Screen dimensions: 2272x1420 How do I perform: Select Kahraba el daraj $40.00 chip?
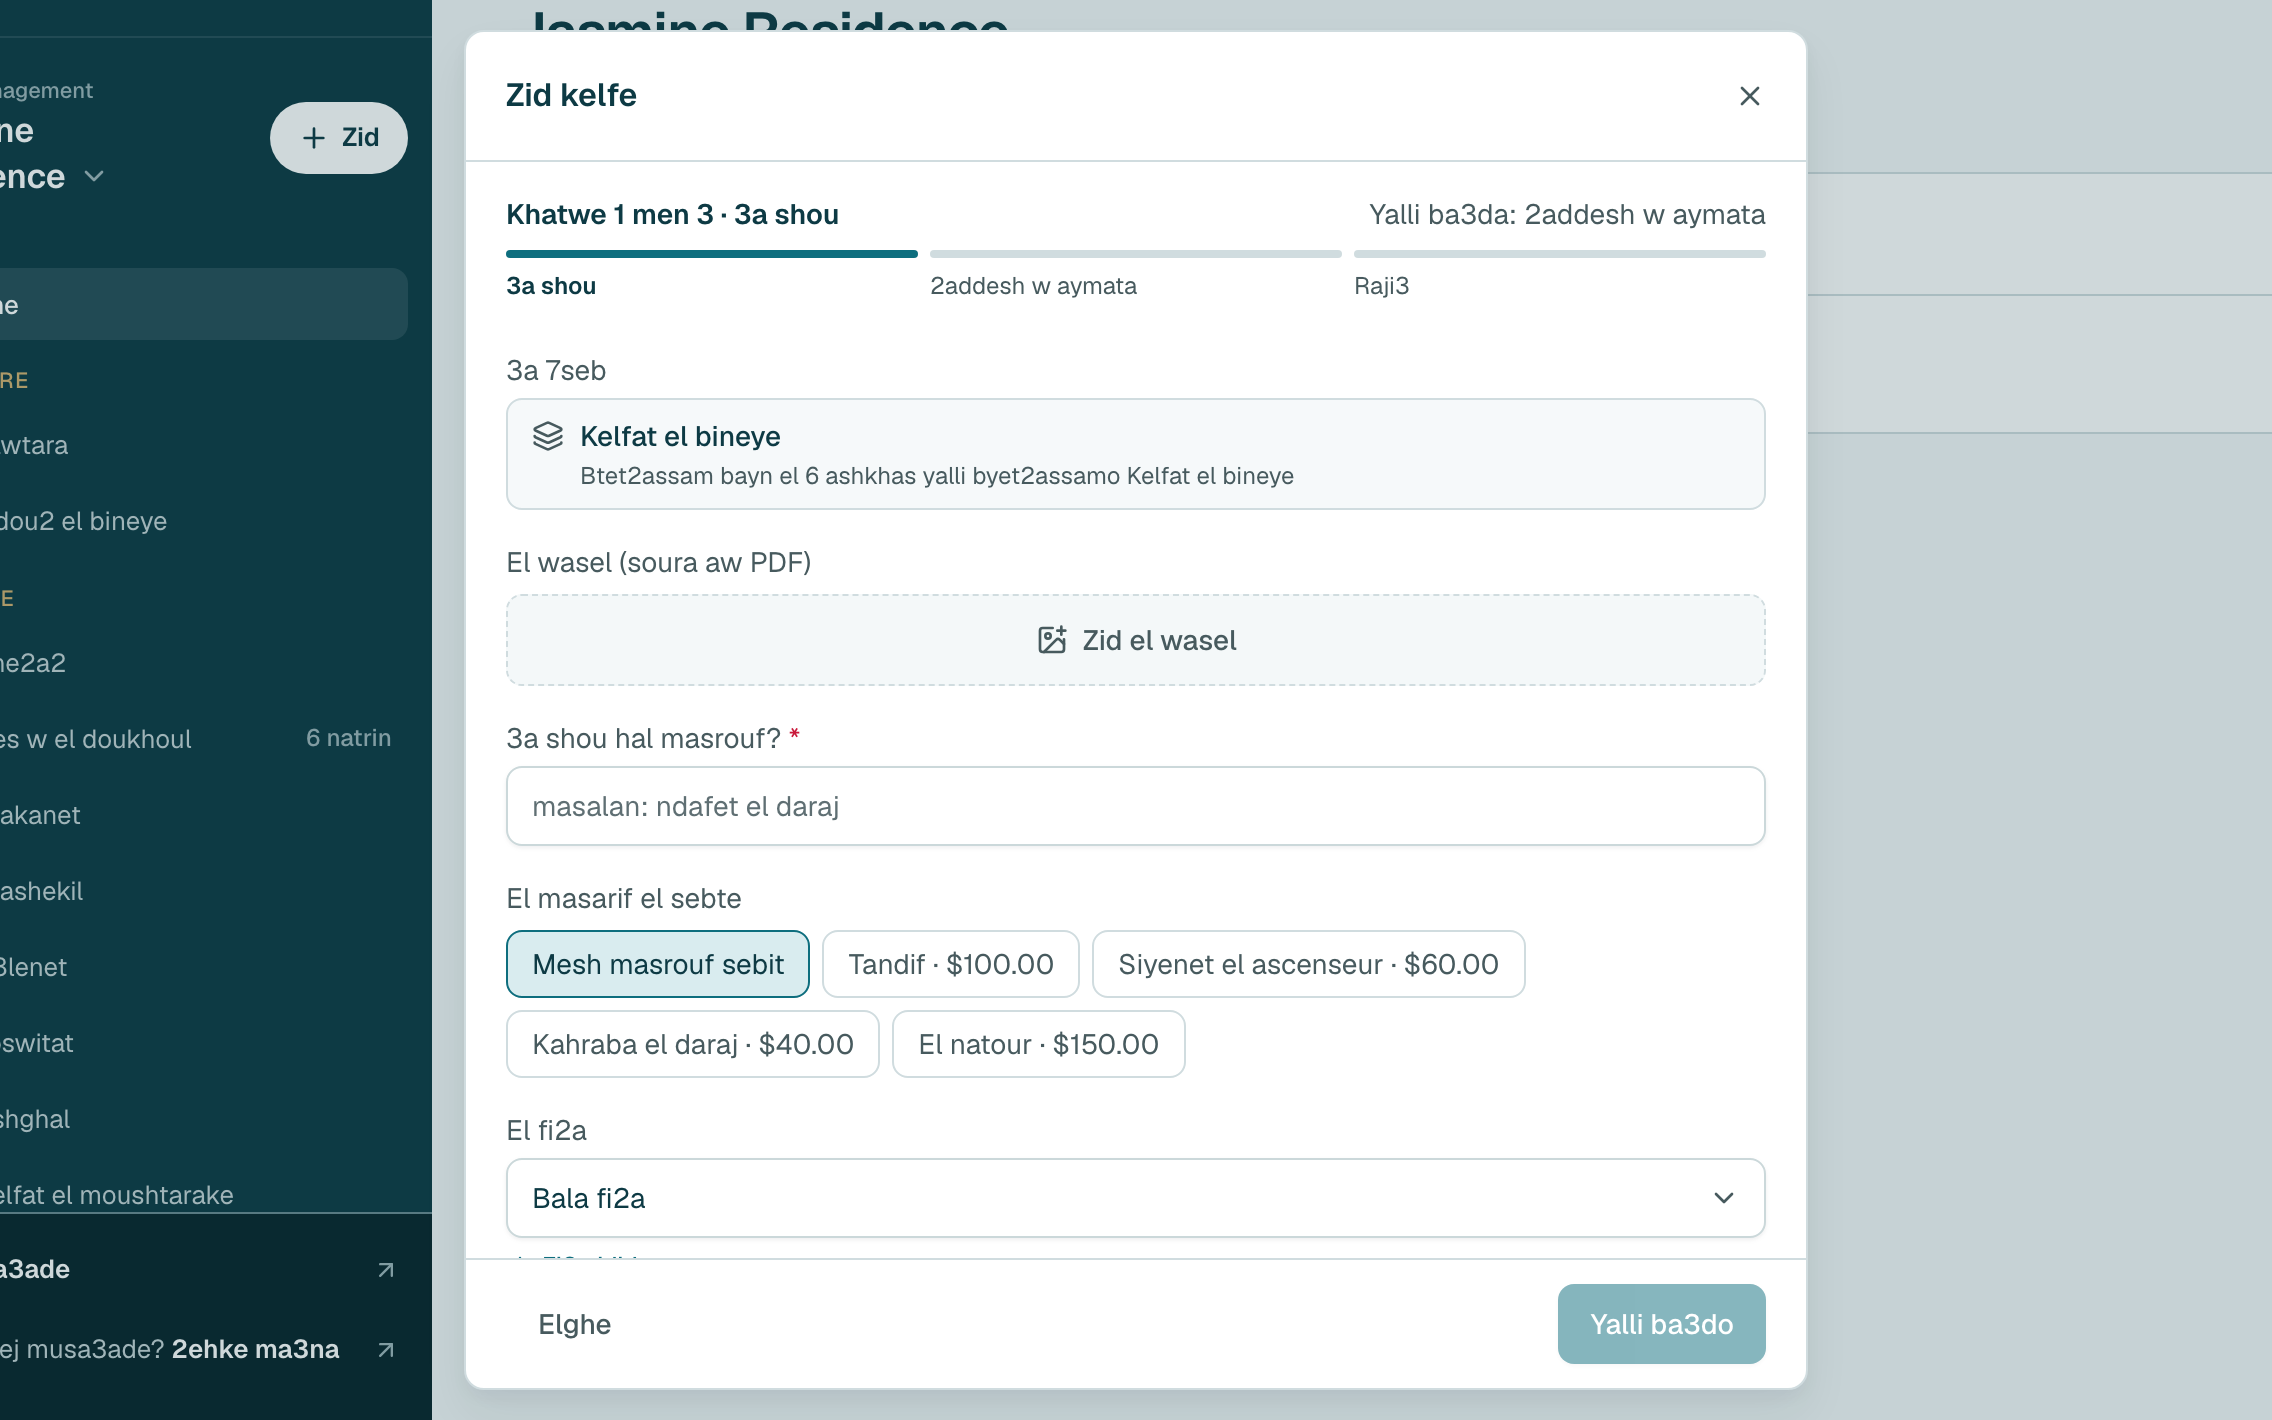pos(693,1044)
